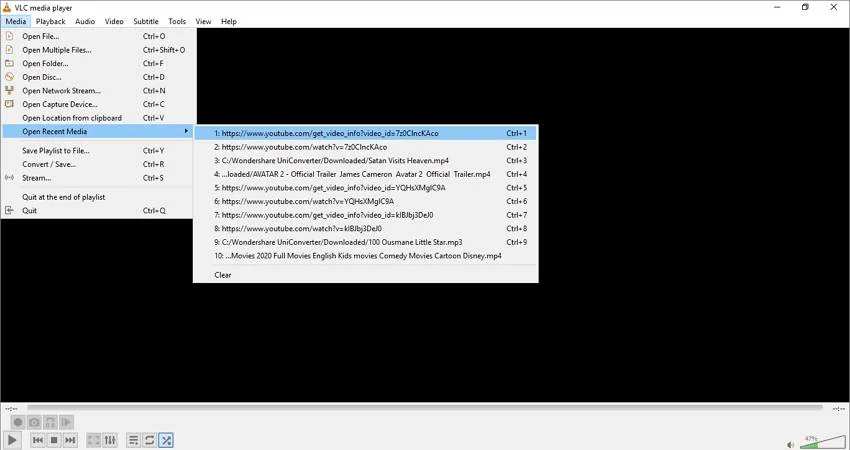Click the Quit door icon
This screenshot has height=450, width=850.
[x=9, y=210]
